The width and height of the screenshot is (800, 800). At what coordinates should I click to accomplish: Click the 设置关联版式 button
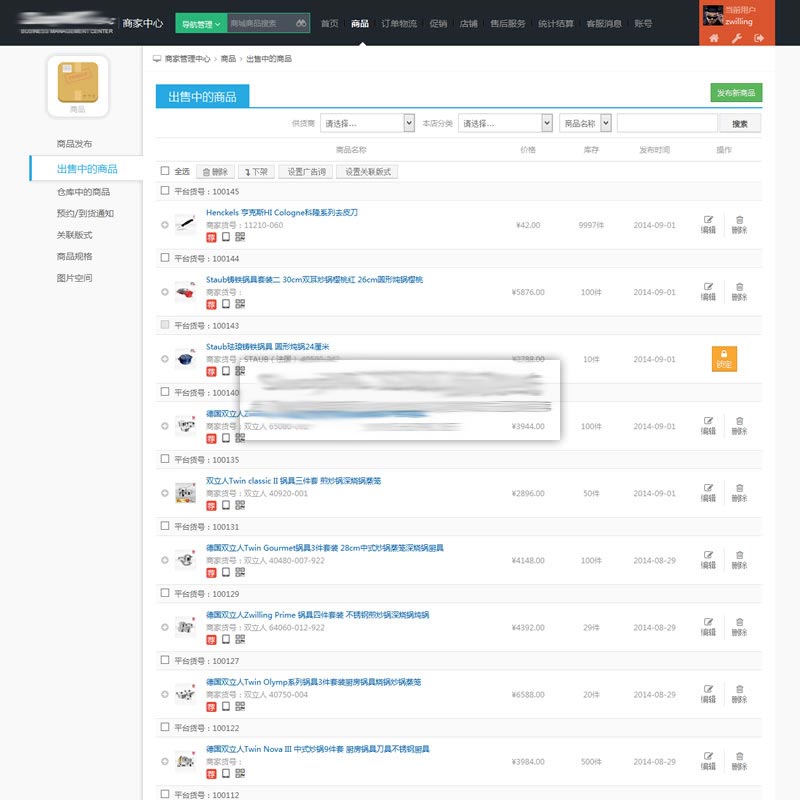click(x=367, y=171)
